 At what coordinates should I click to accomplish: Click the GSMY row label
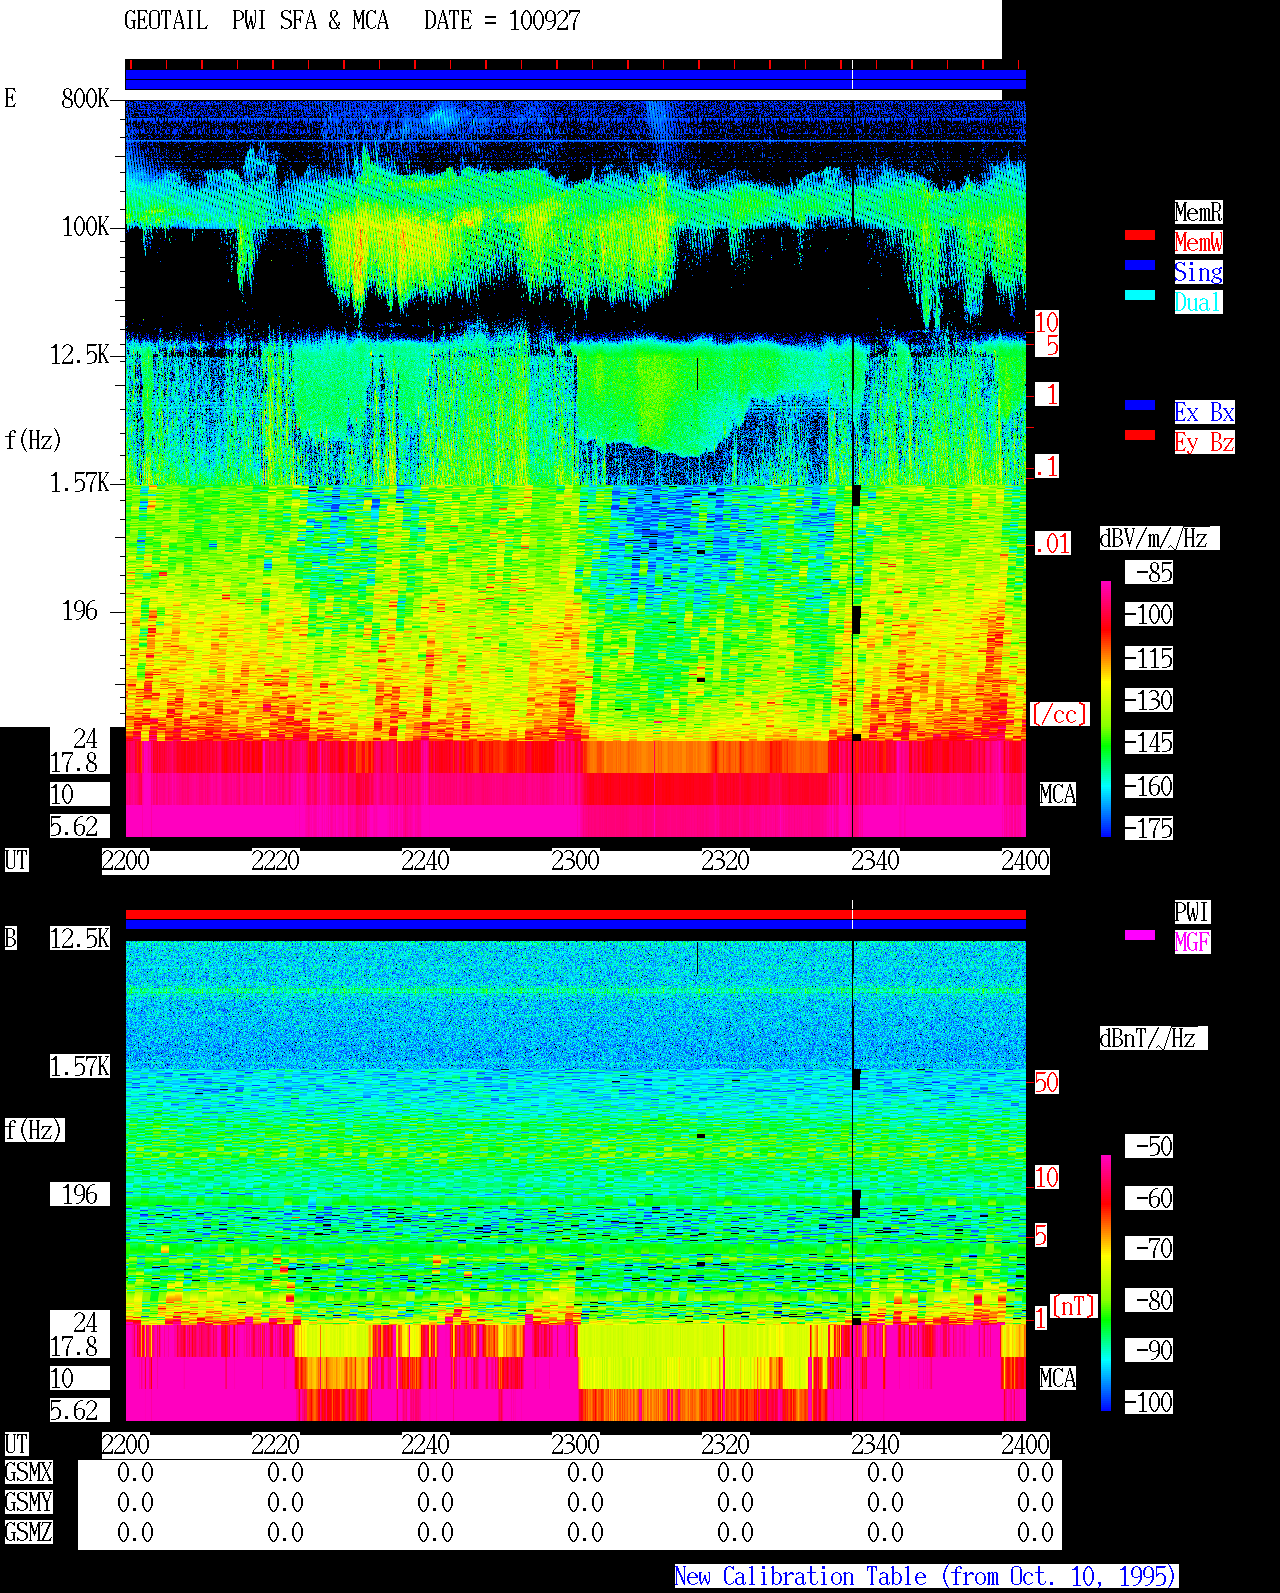pyautogui.click(x=28, y=1502)
